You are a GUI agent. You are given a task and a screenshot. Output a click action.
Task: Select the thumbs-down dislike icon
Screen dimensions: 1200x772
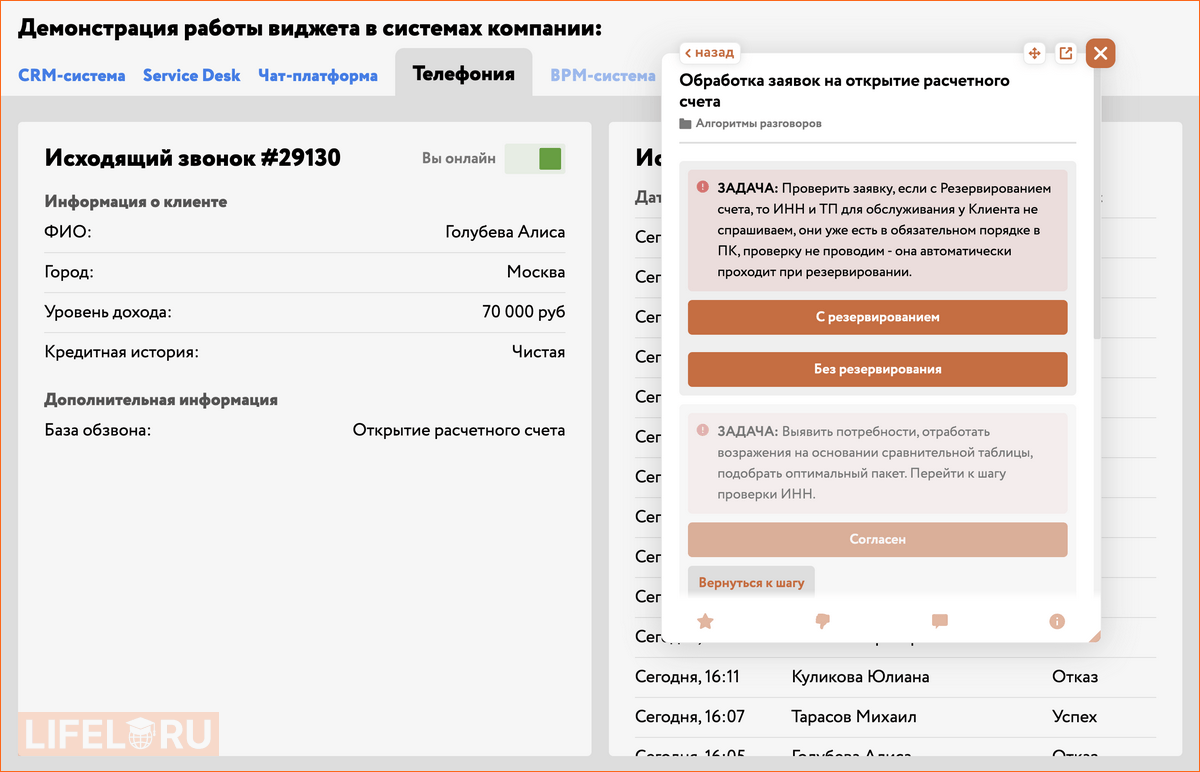pos(822,621)
